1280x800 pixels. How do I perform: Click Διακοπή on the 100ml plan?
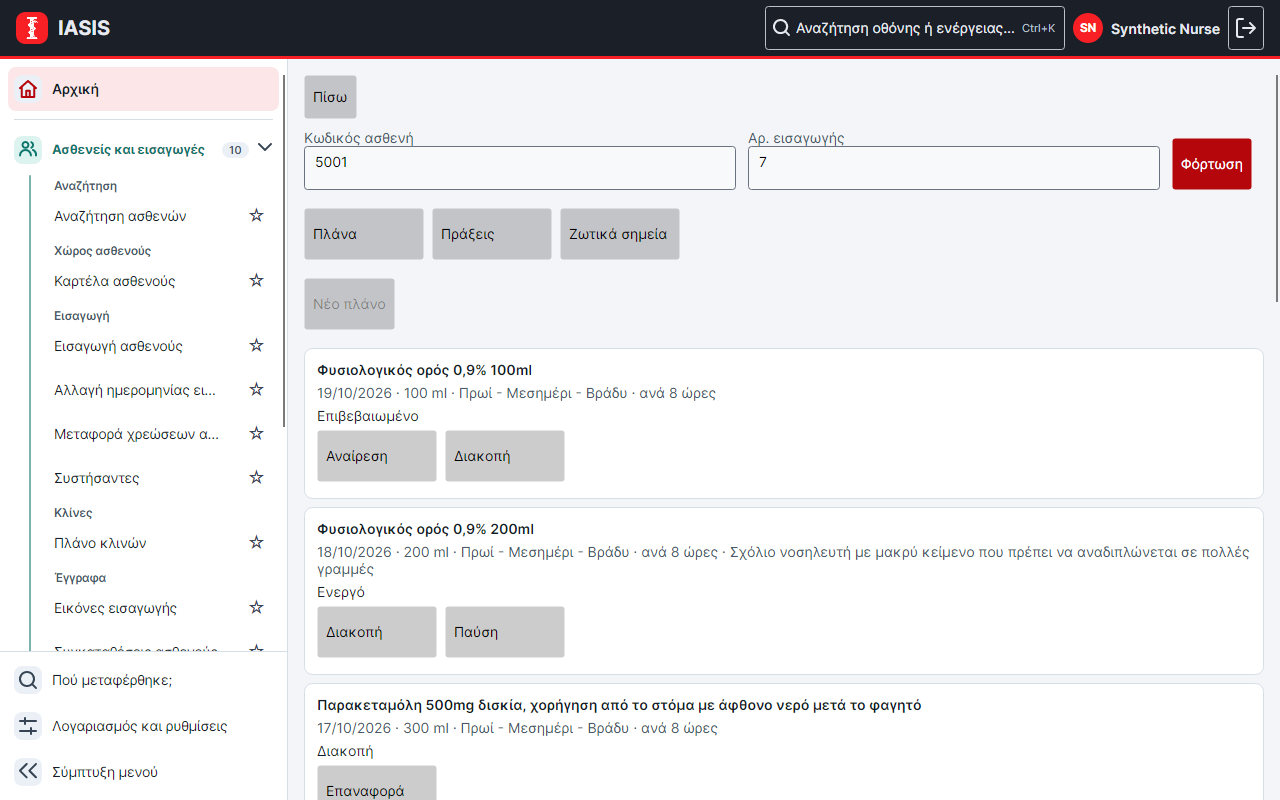click(x=505, y=456)
